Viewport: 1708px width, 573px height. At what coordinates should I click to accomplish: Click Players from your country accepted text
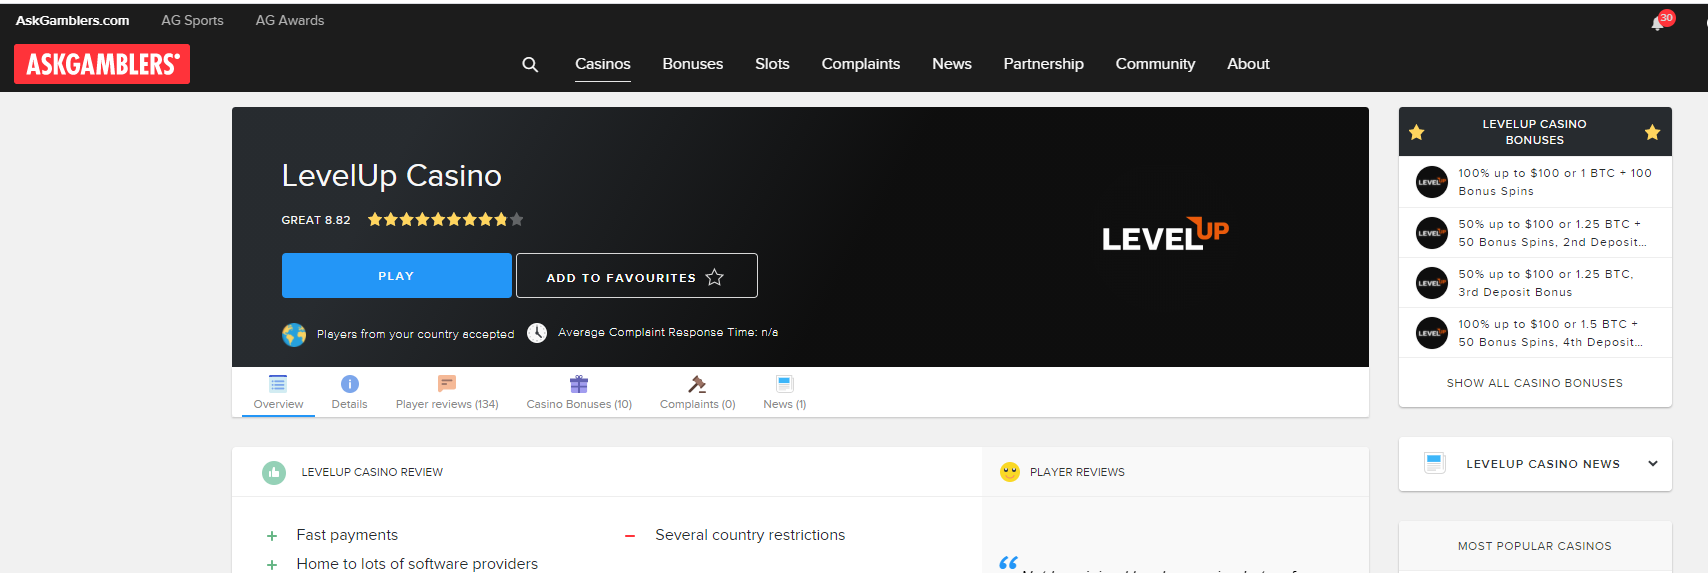[416, 334]
